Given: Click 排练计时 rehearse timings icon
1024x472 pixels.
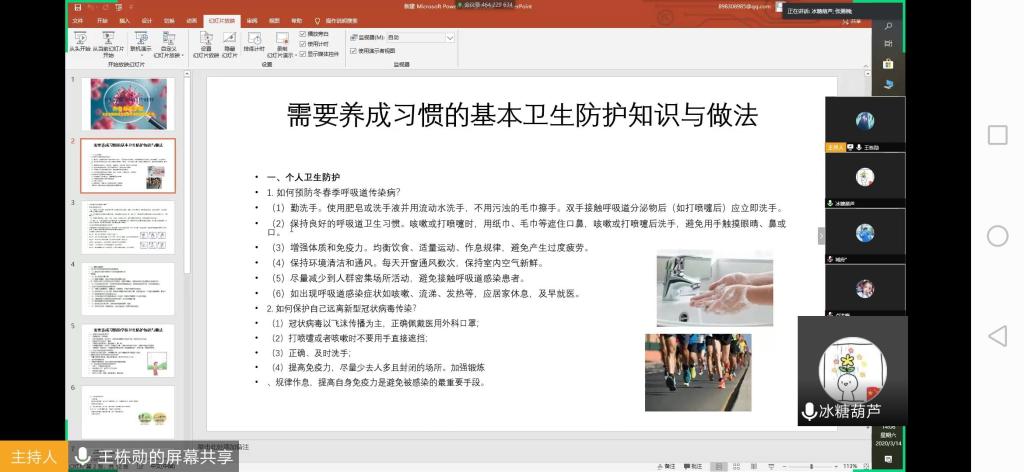Looking at the screenshot, I should tap(257, 42).
